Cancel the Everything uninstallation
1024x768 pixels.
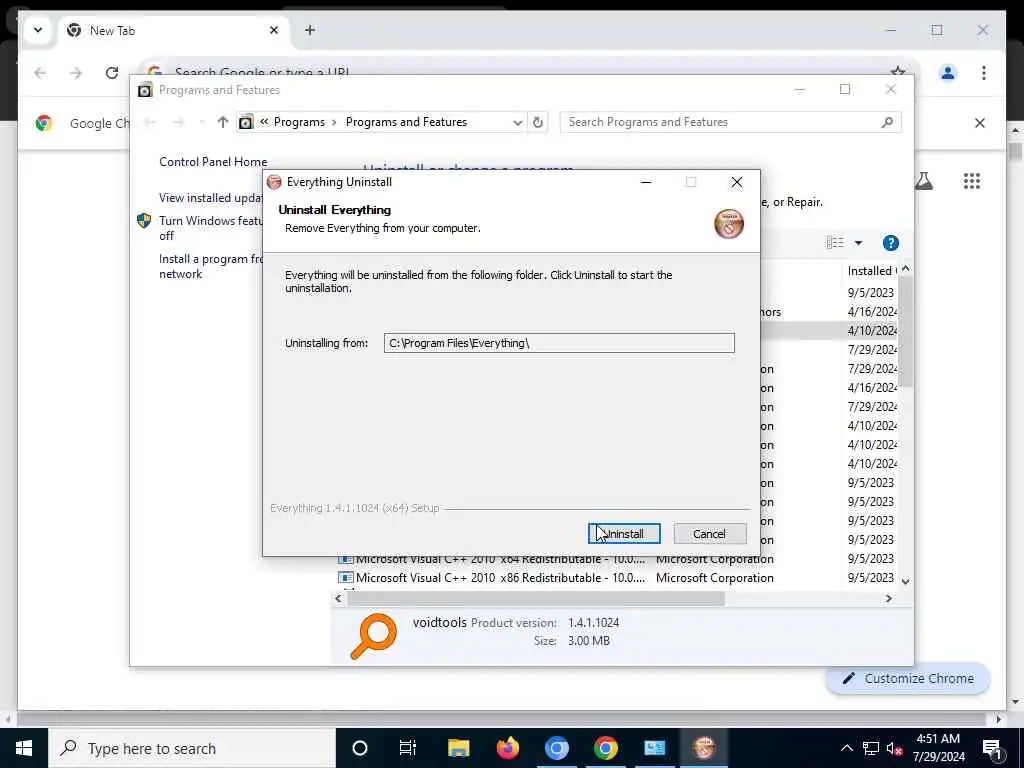709,534
